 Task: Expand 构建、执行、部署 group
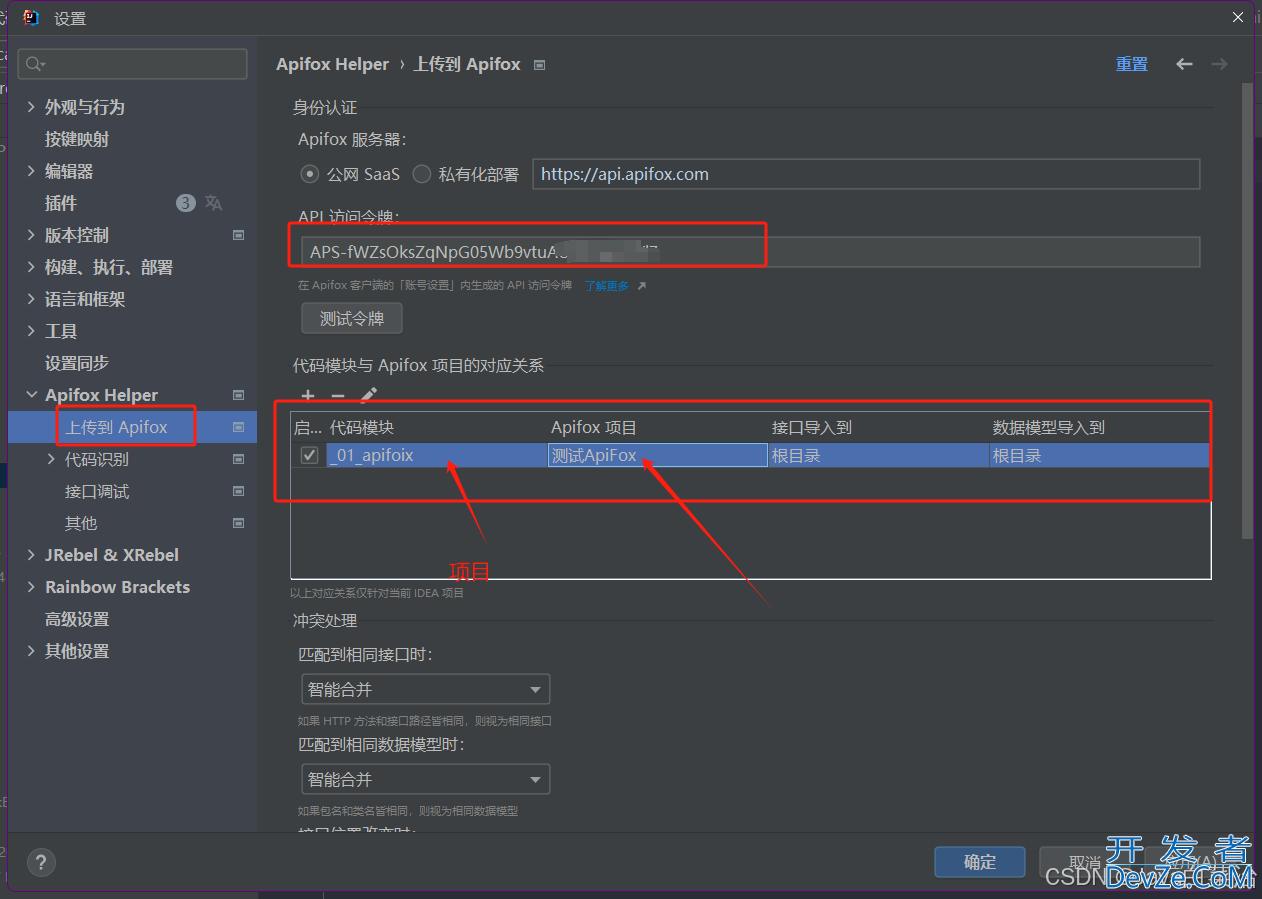tap(31, 267)
